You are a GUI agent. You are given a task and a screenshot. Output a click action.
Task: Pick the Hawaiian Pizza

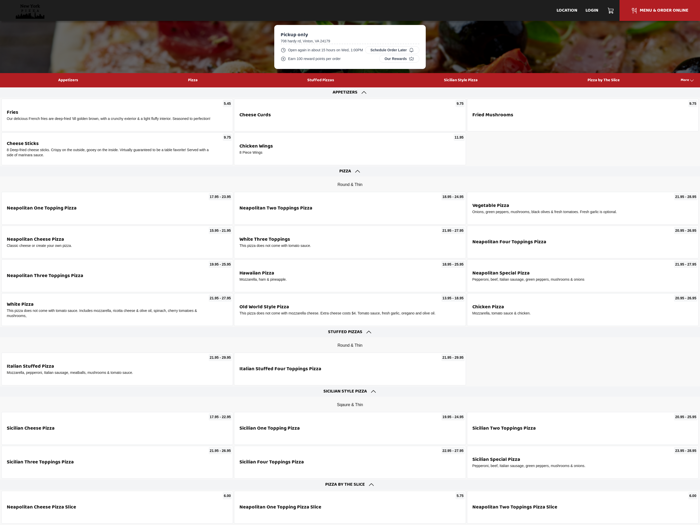(350, 276)
